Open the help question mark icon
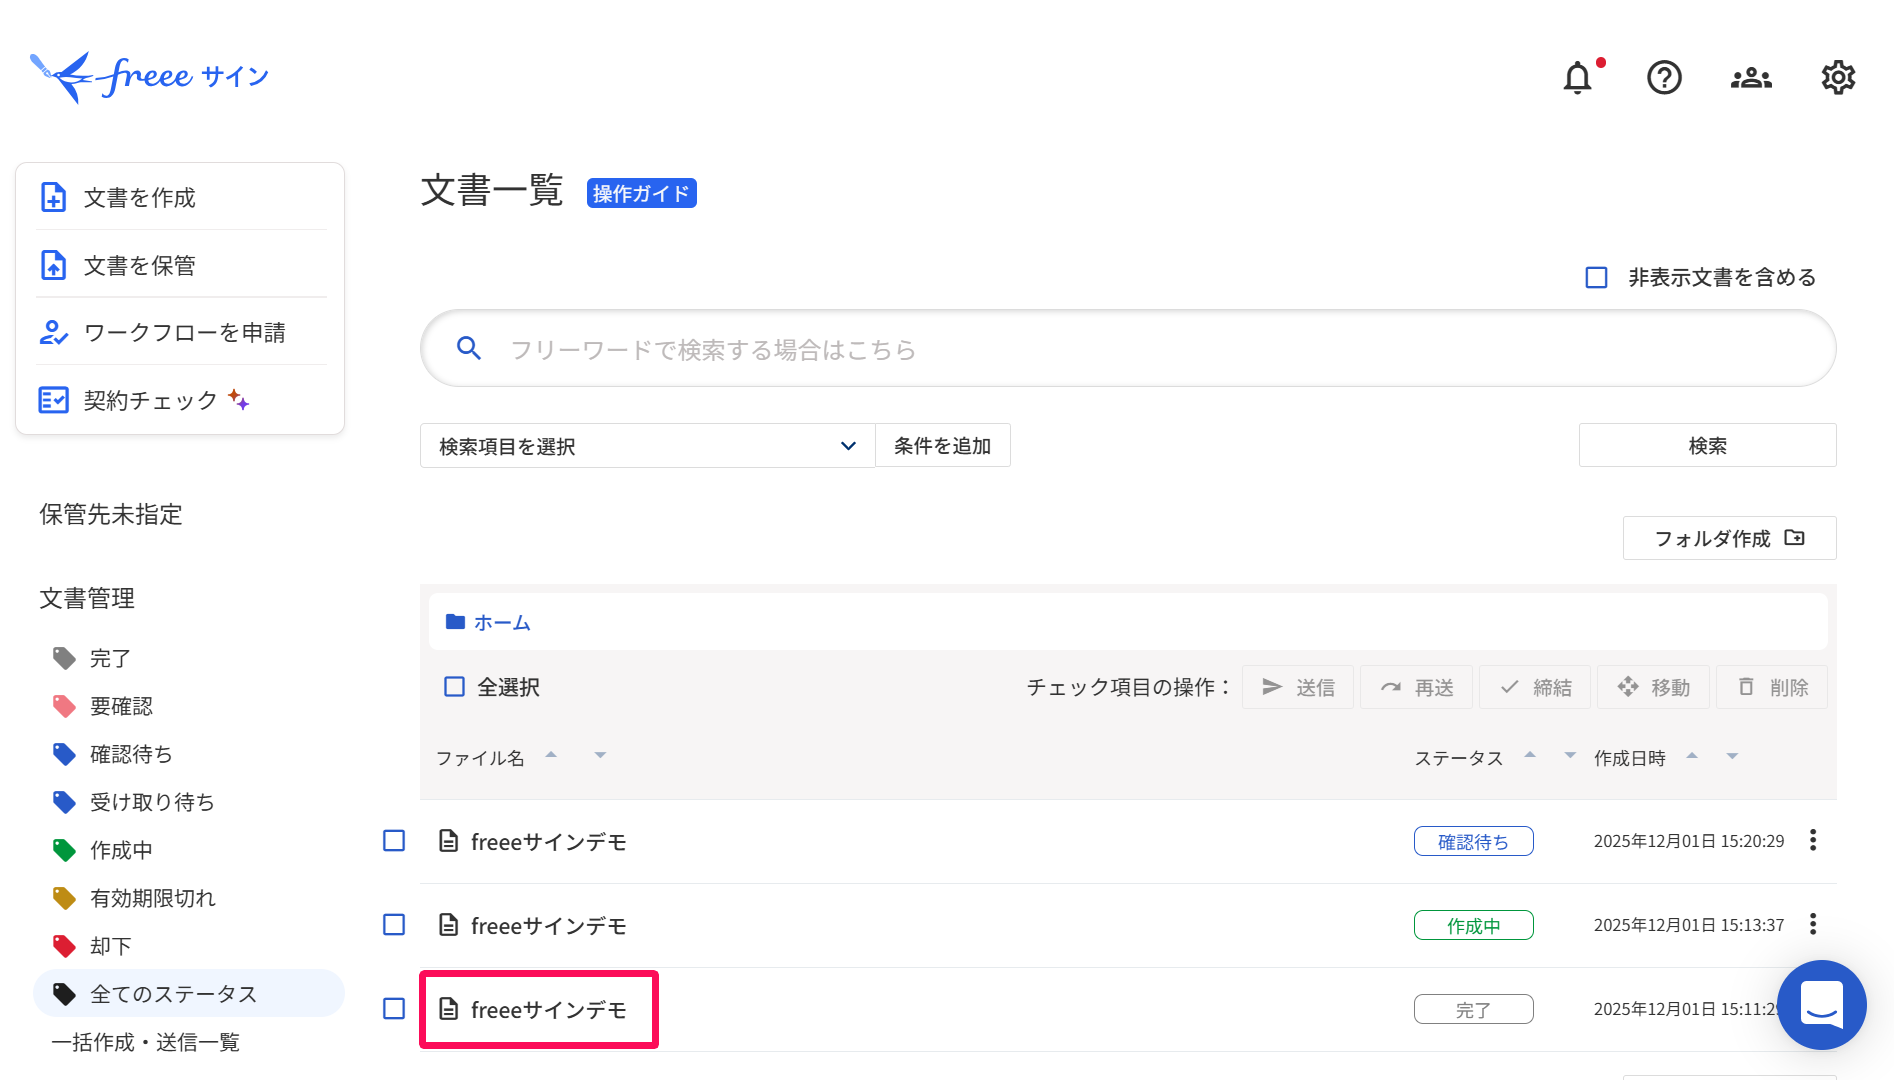Viewport: 1894px width, 1080px height. pos(1664,77)
